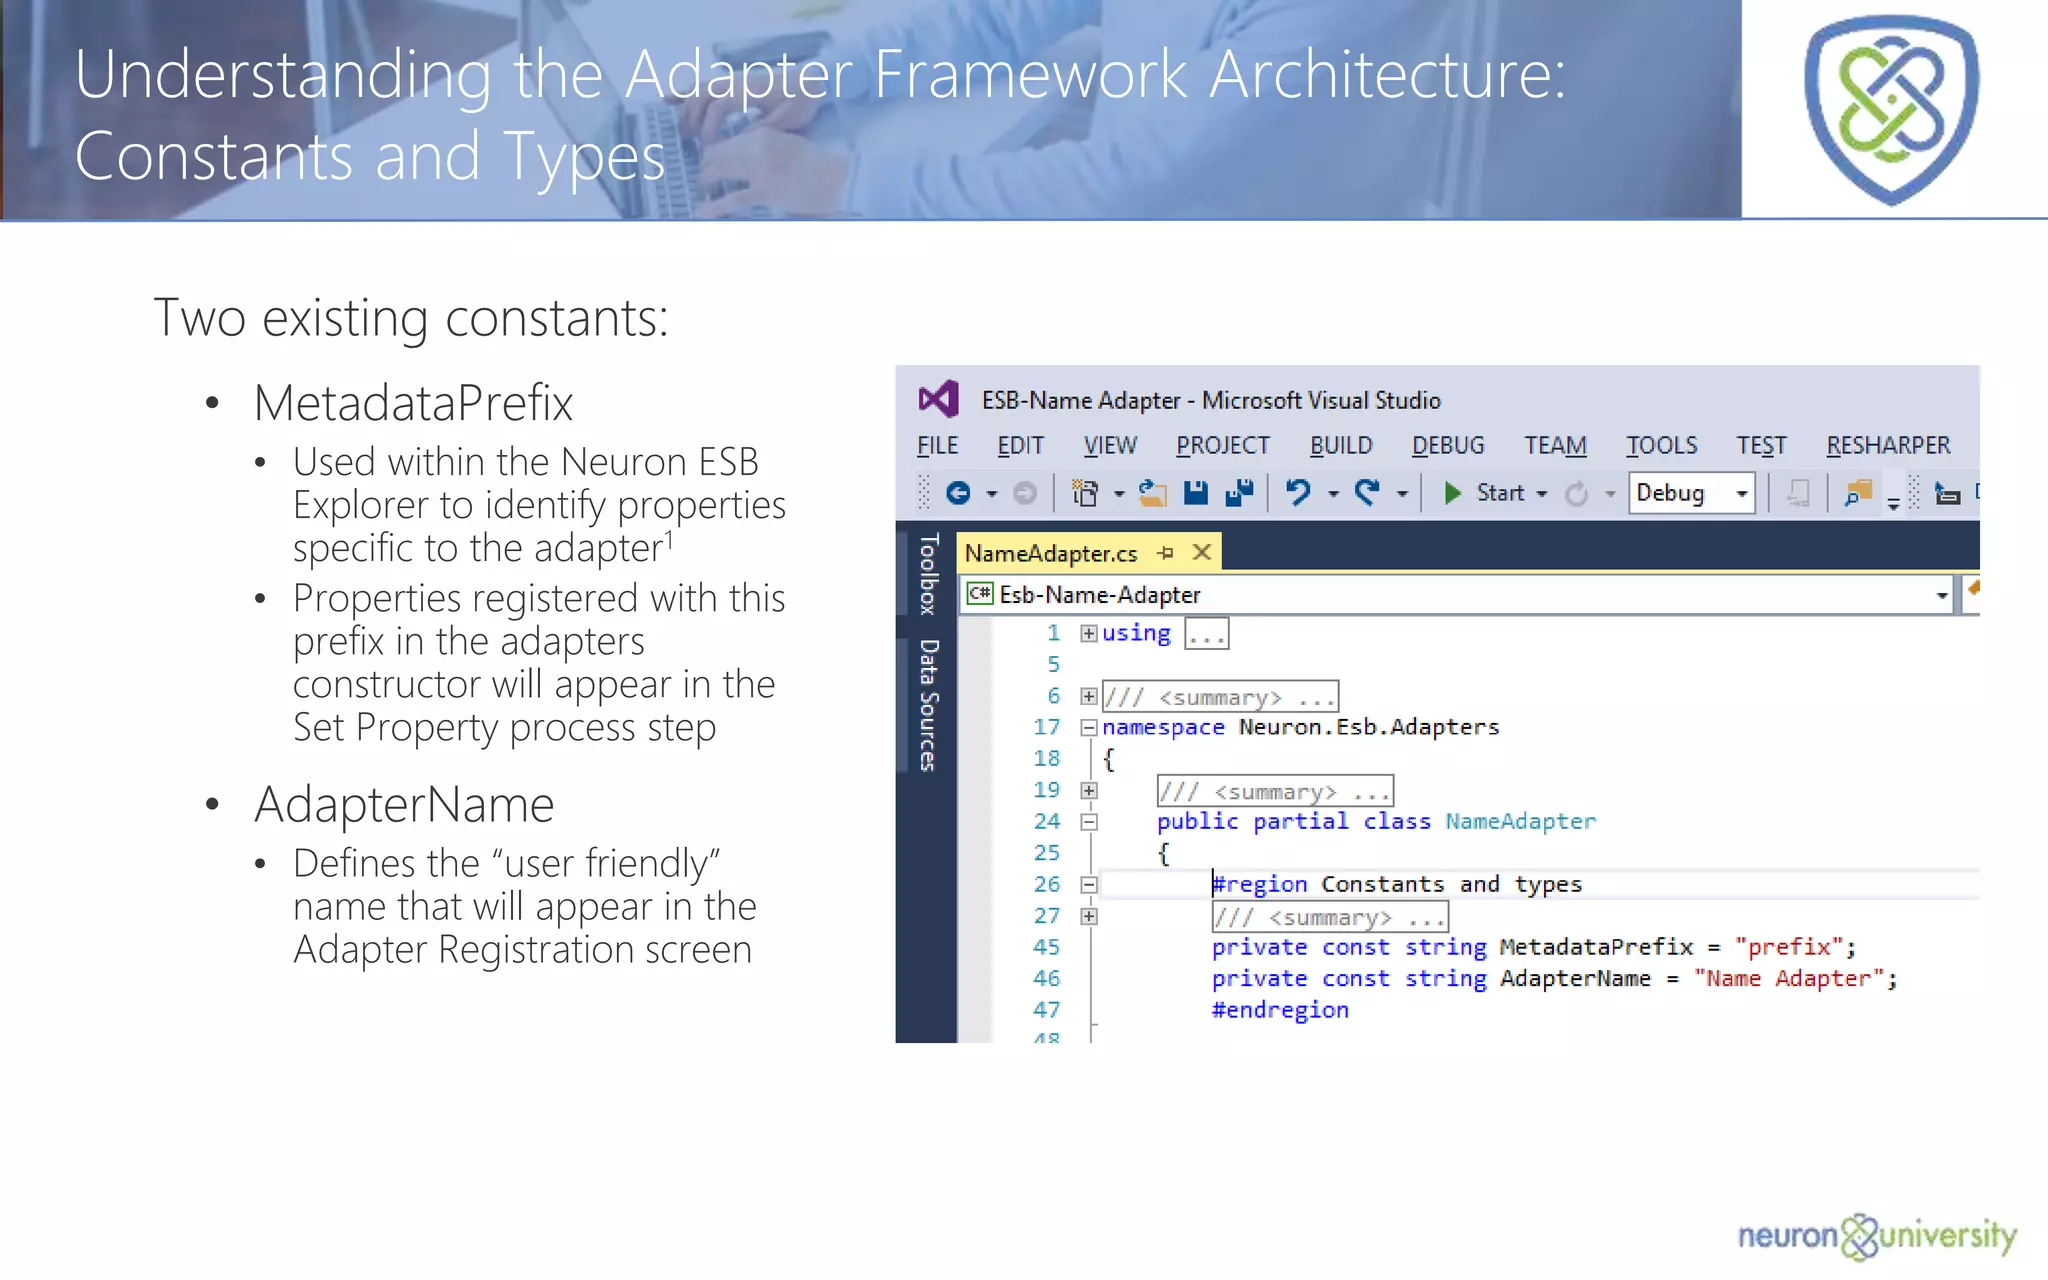Open the Esb-Name-Adapter project dropdown
2048x1280 pixels.
pos(1941,595)
